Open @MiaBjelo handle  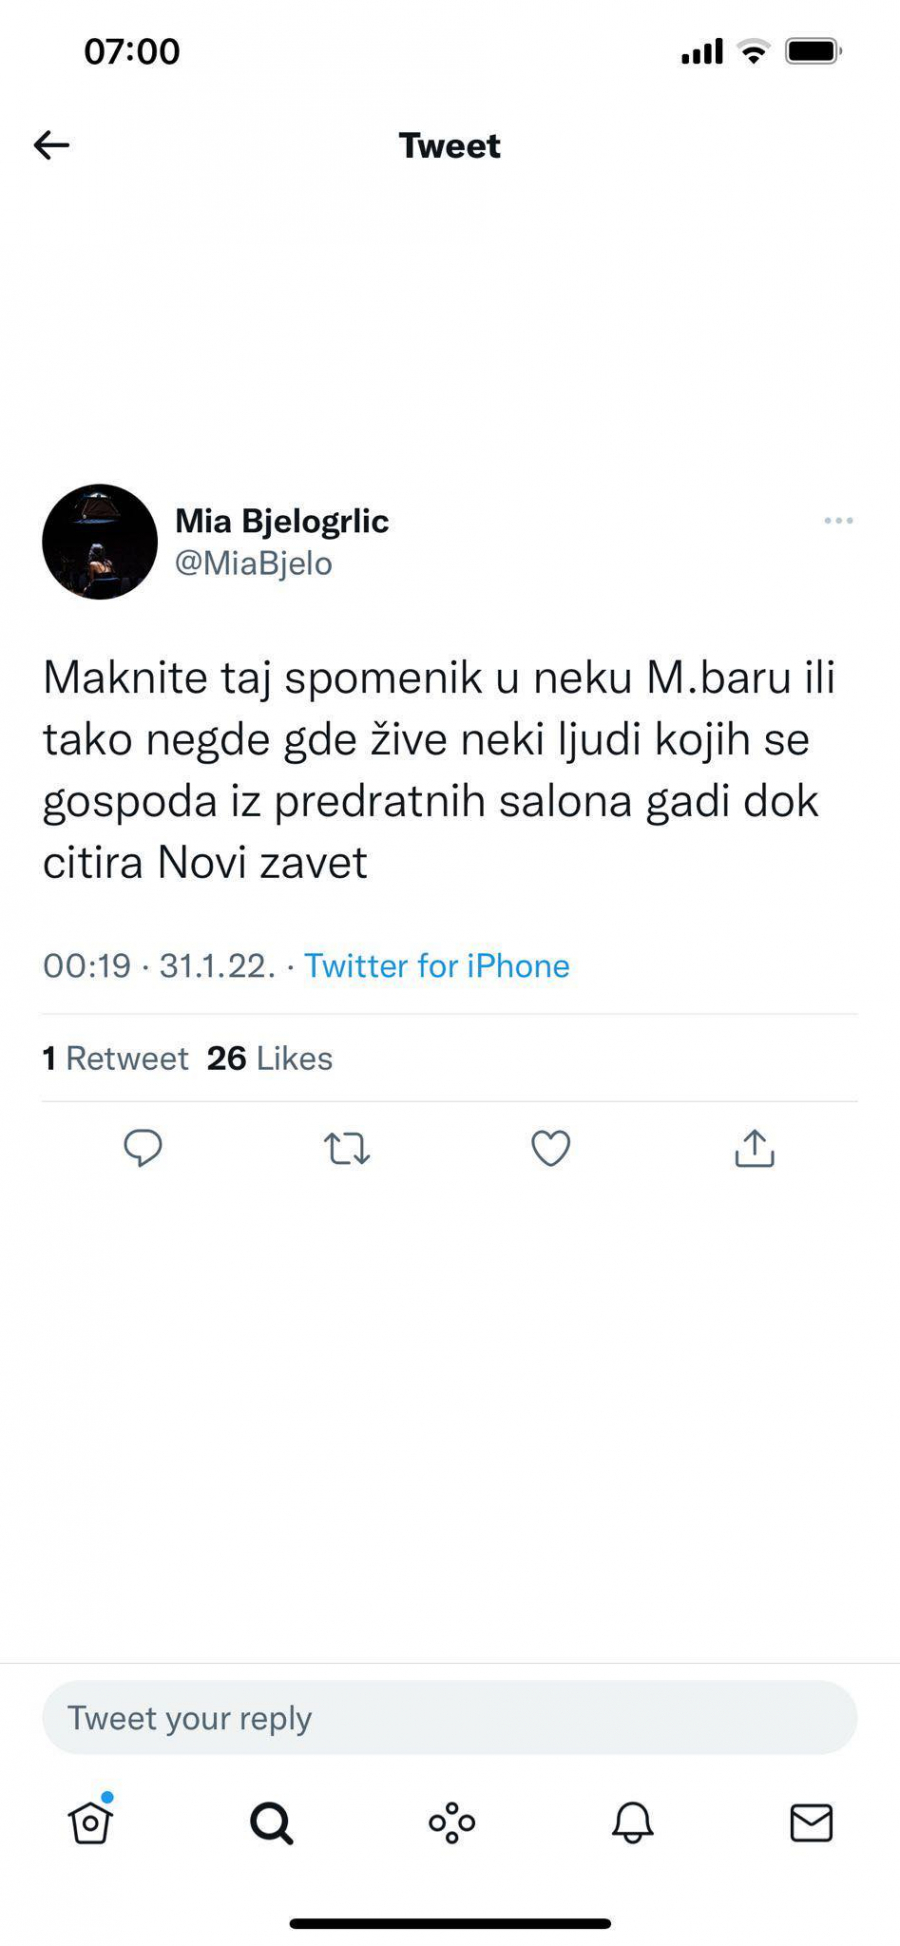[x=255, y=563]
